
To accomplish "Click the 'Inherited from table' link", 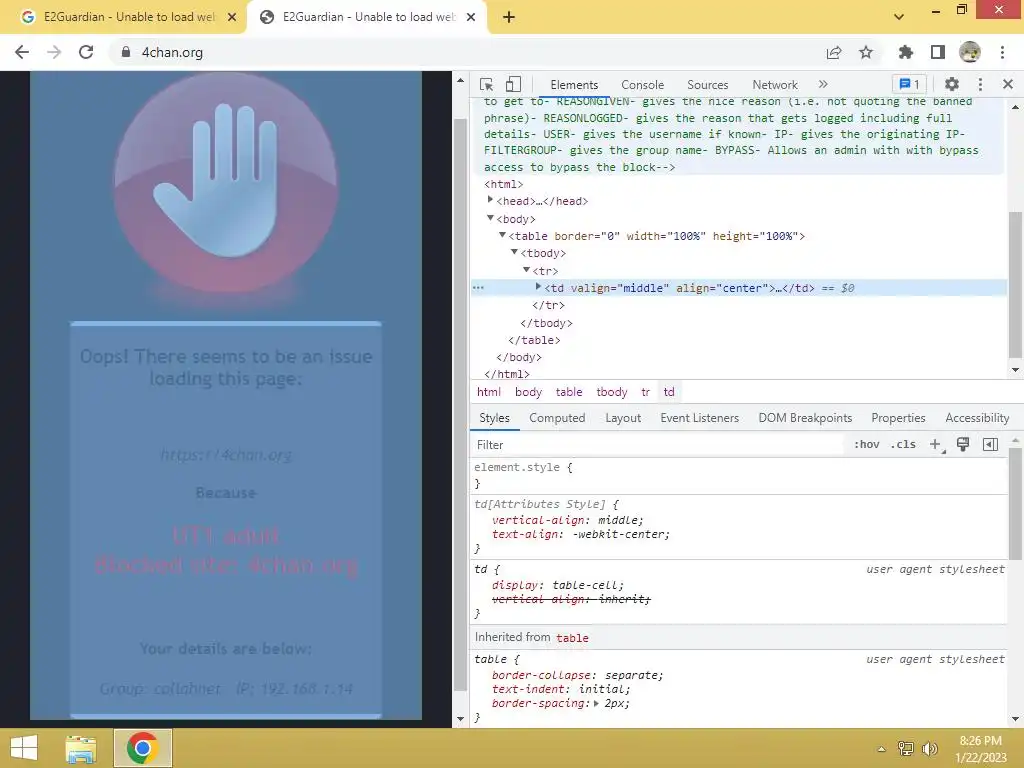I will coord(572,638).
